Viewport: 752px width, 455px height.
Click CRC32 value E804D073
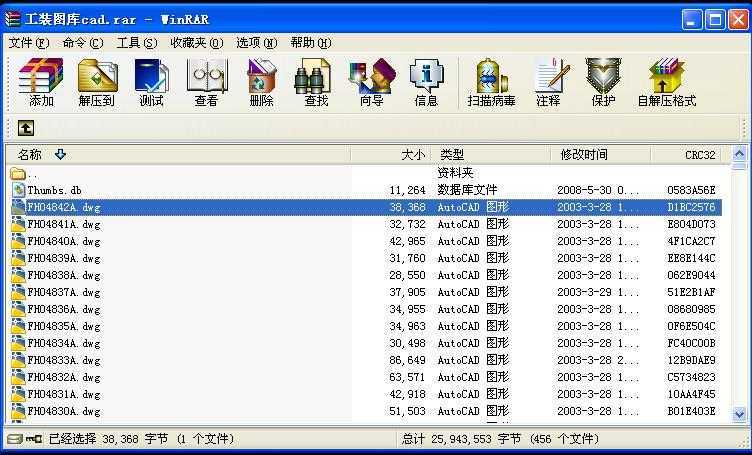click(x=691, y=224)
